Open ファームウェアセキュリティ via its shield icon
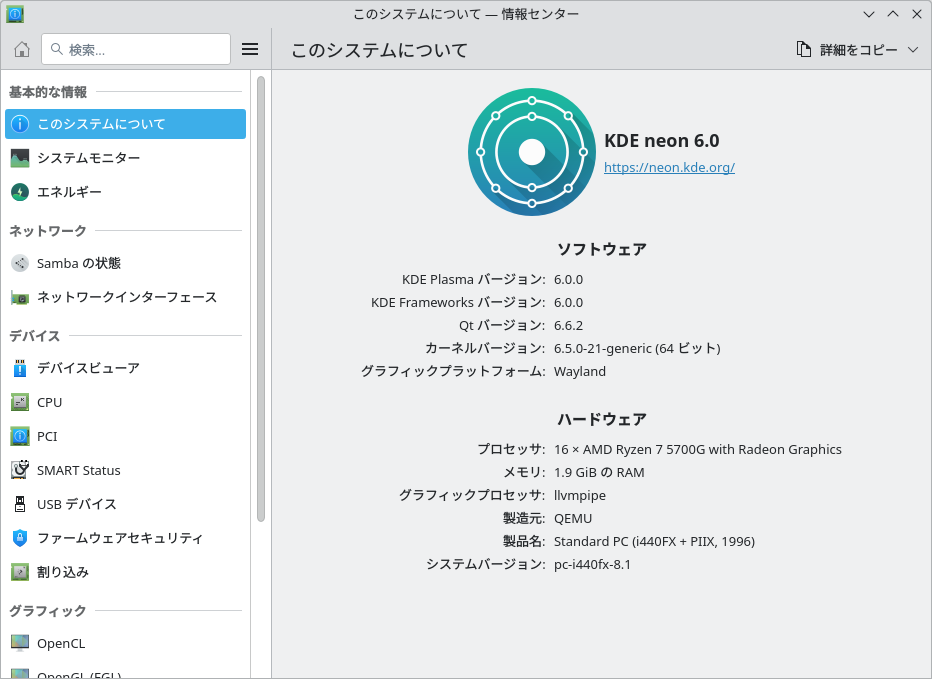 click(x=20, y=538)
